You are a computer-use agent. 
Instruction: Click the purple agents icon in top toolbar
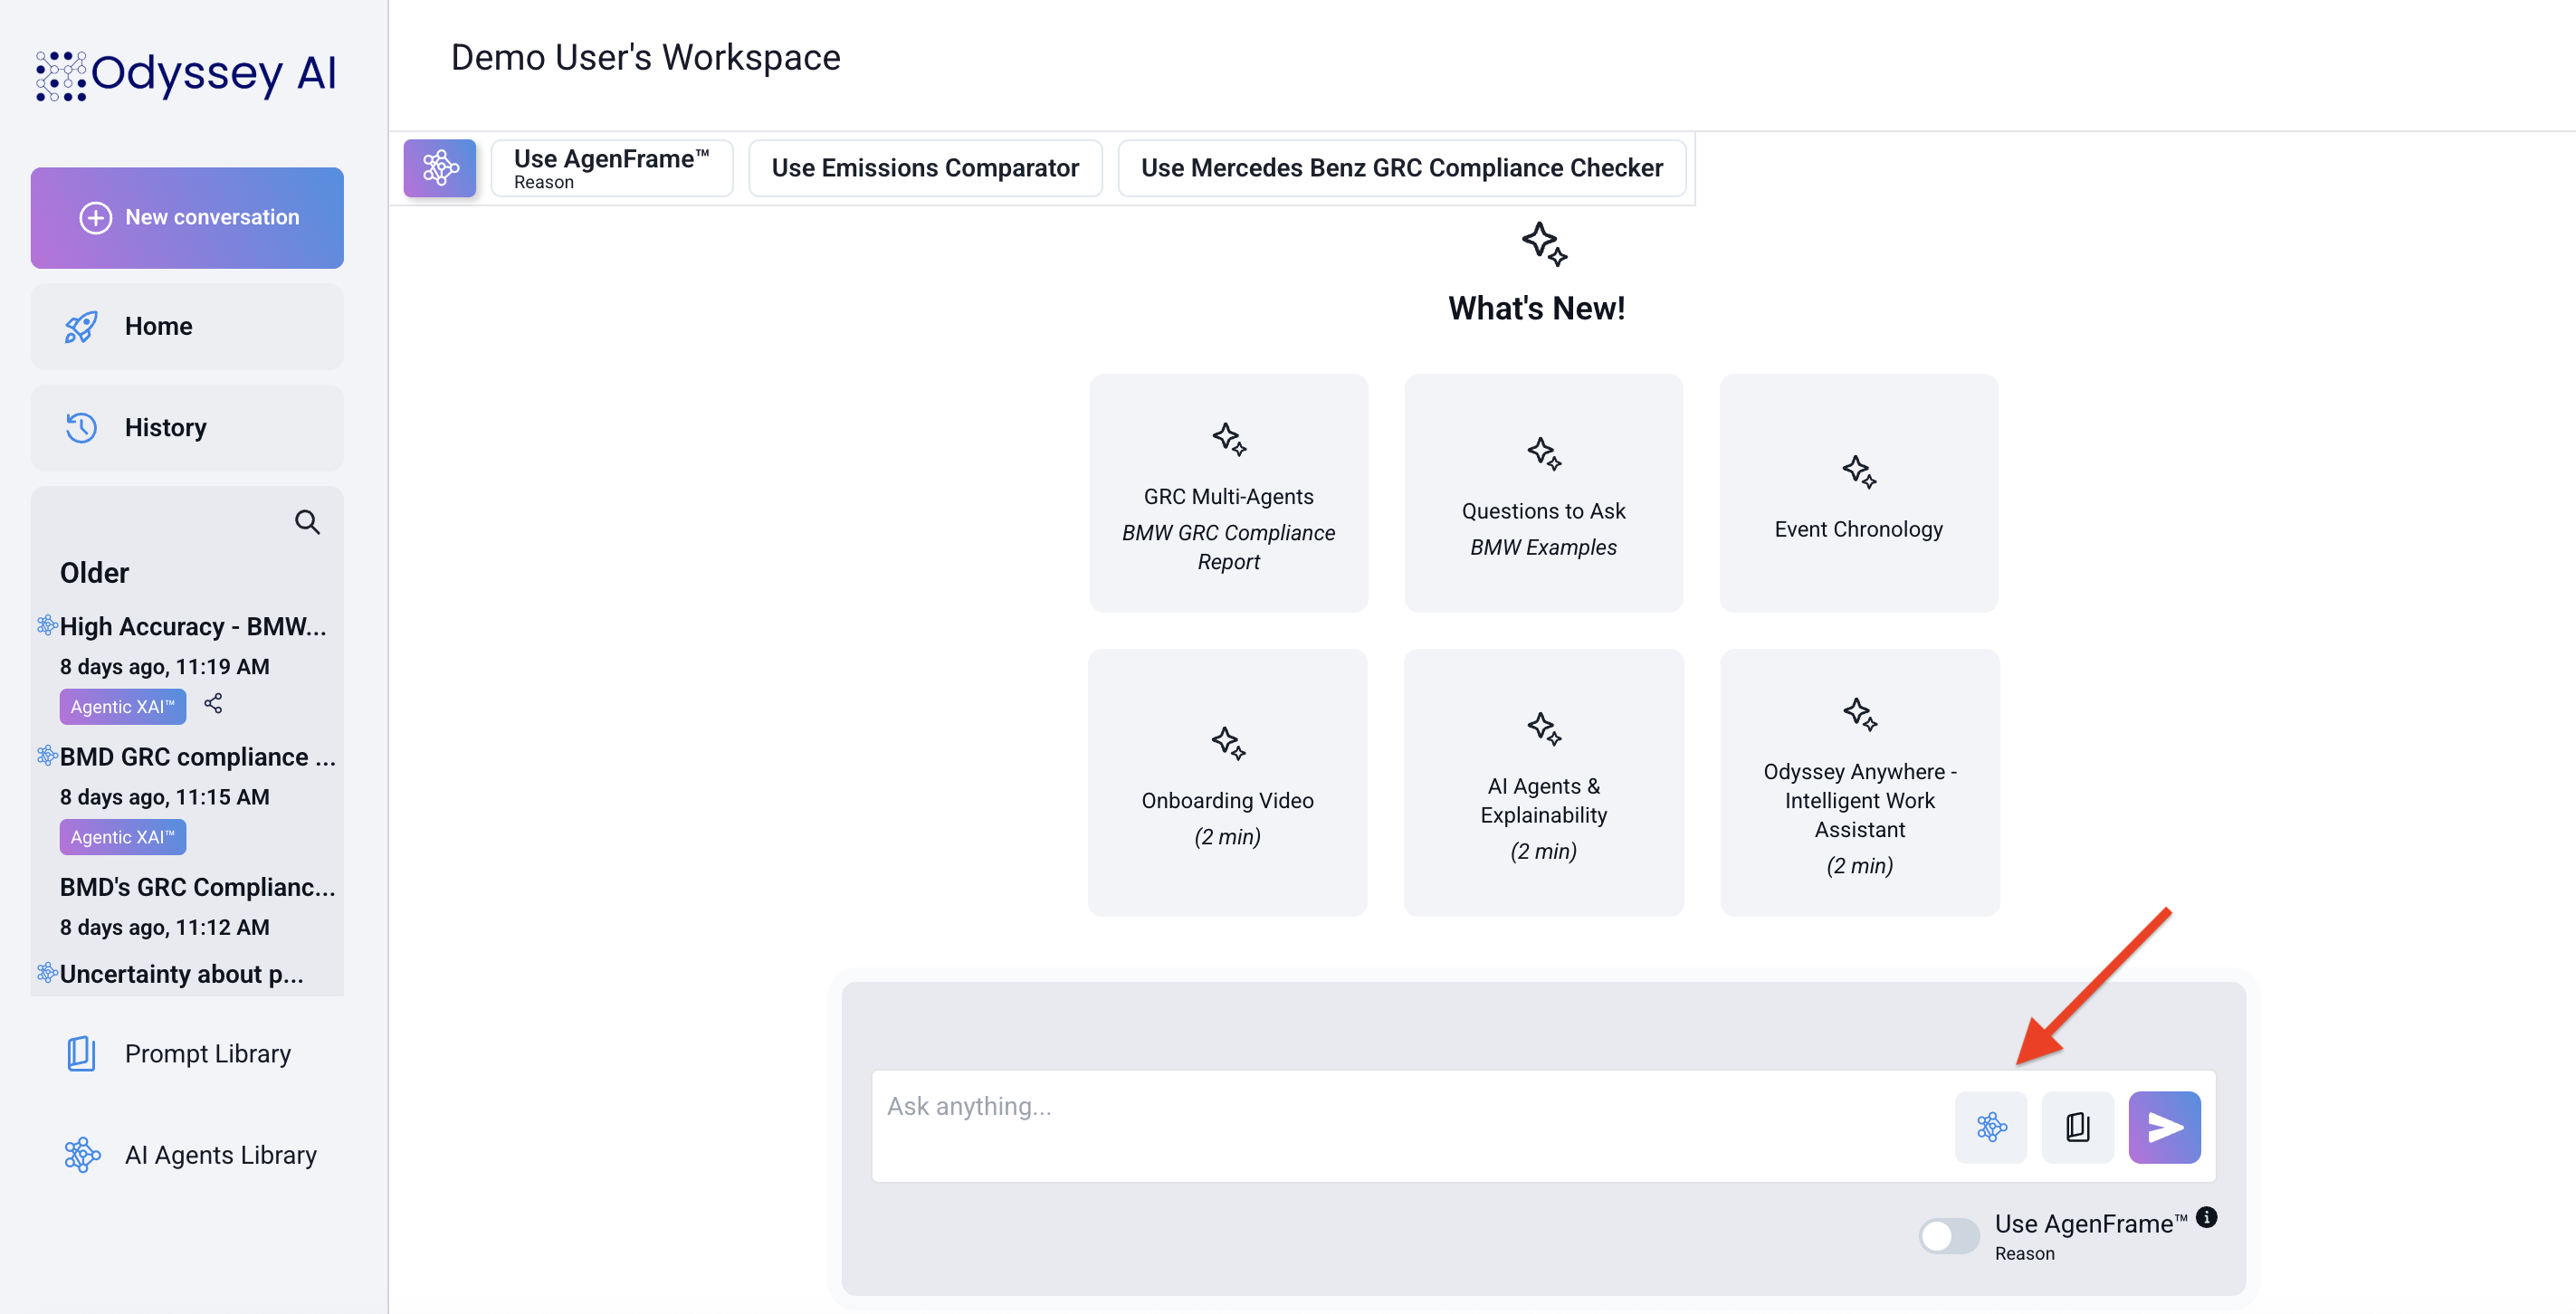[440, 168]
